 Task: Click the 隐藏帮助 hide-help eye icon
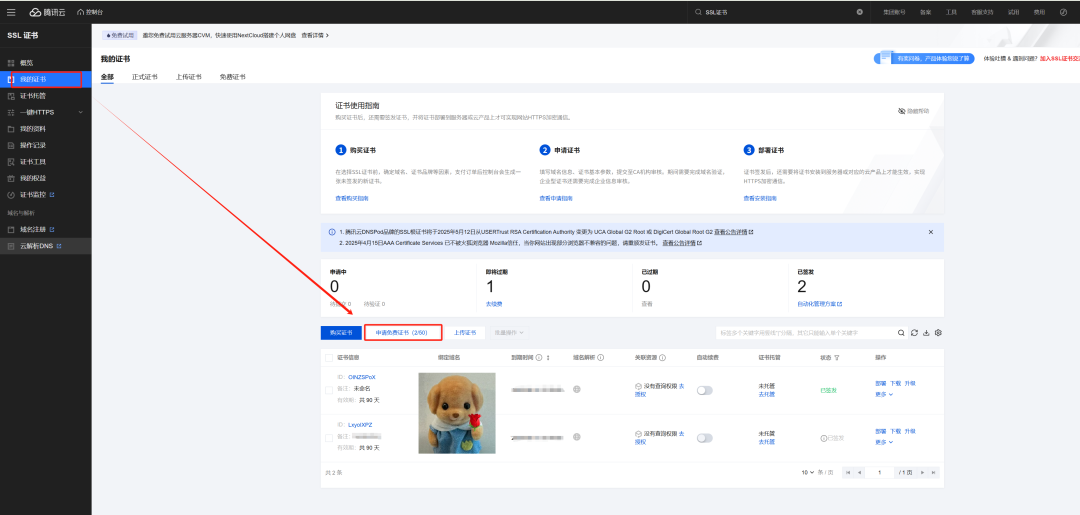pyautogui.click(x=901, y=110)
